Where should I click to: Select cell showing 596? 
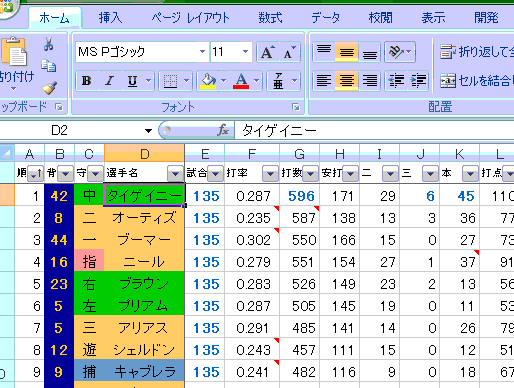click(x=300, y=196)
